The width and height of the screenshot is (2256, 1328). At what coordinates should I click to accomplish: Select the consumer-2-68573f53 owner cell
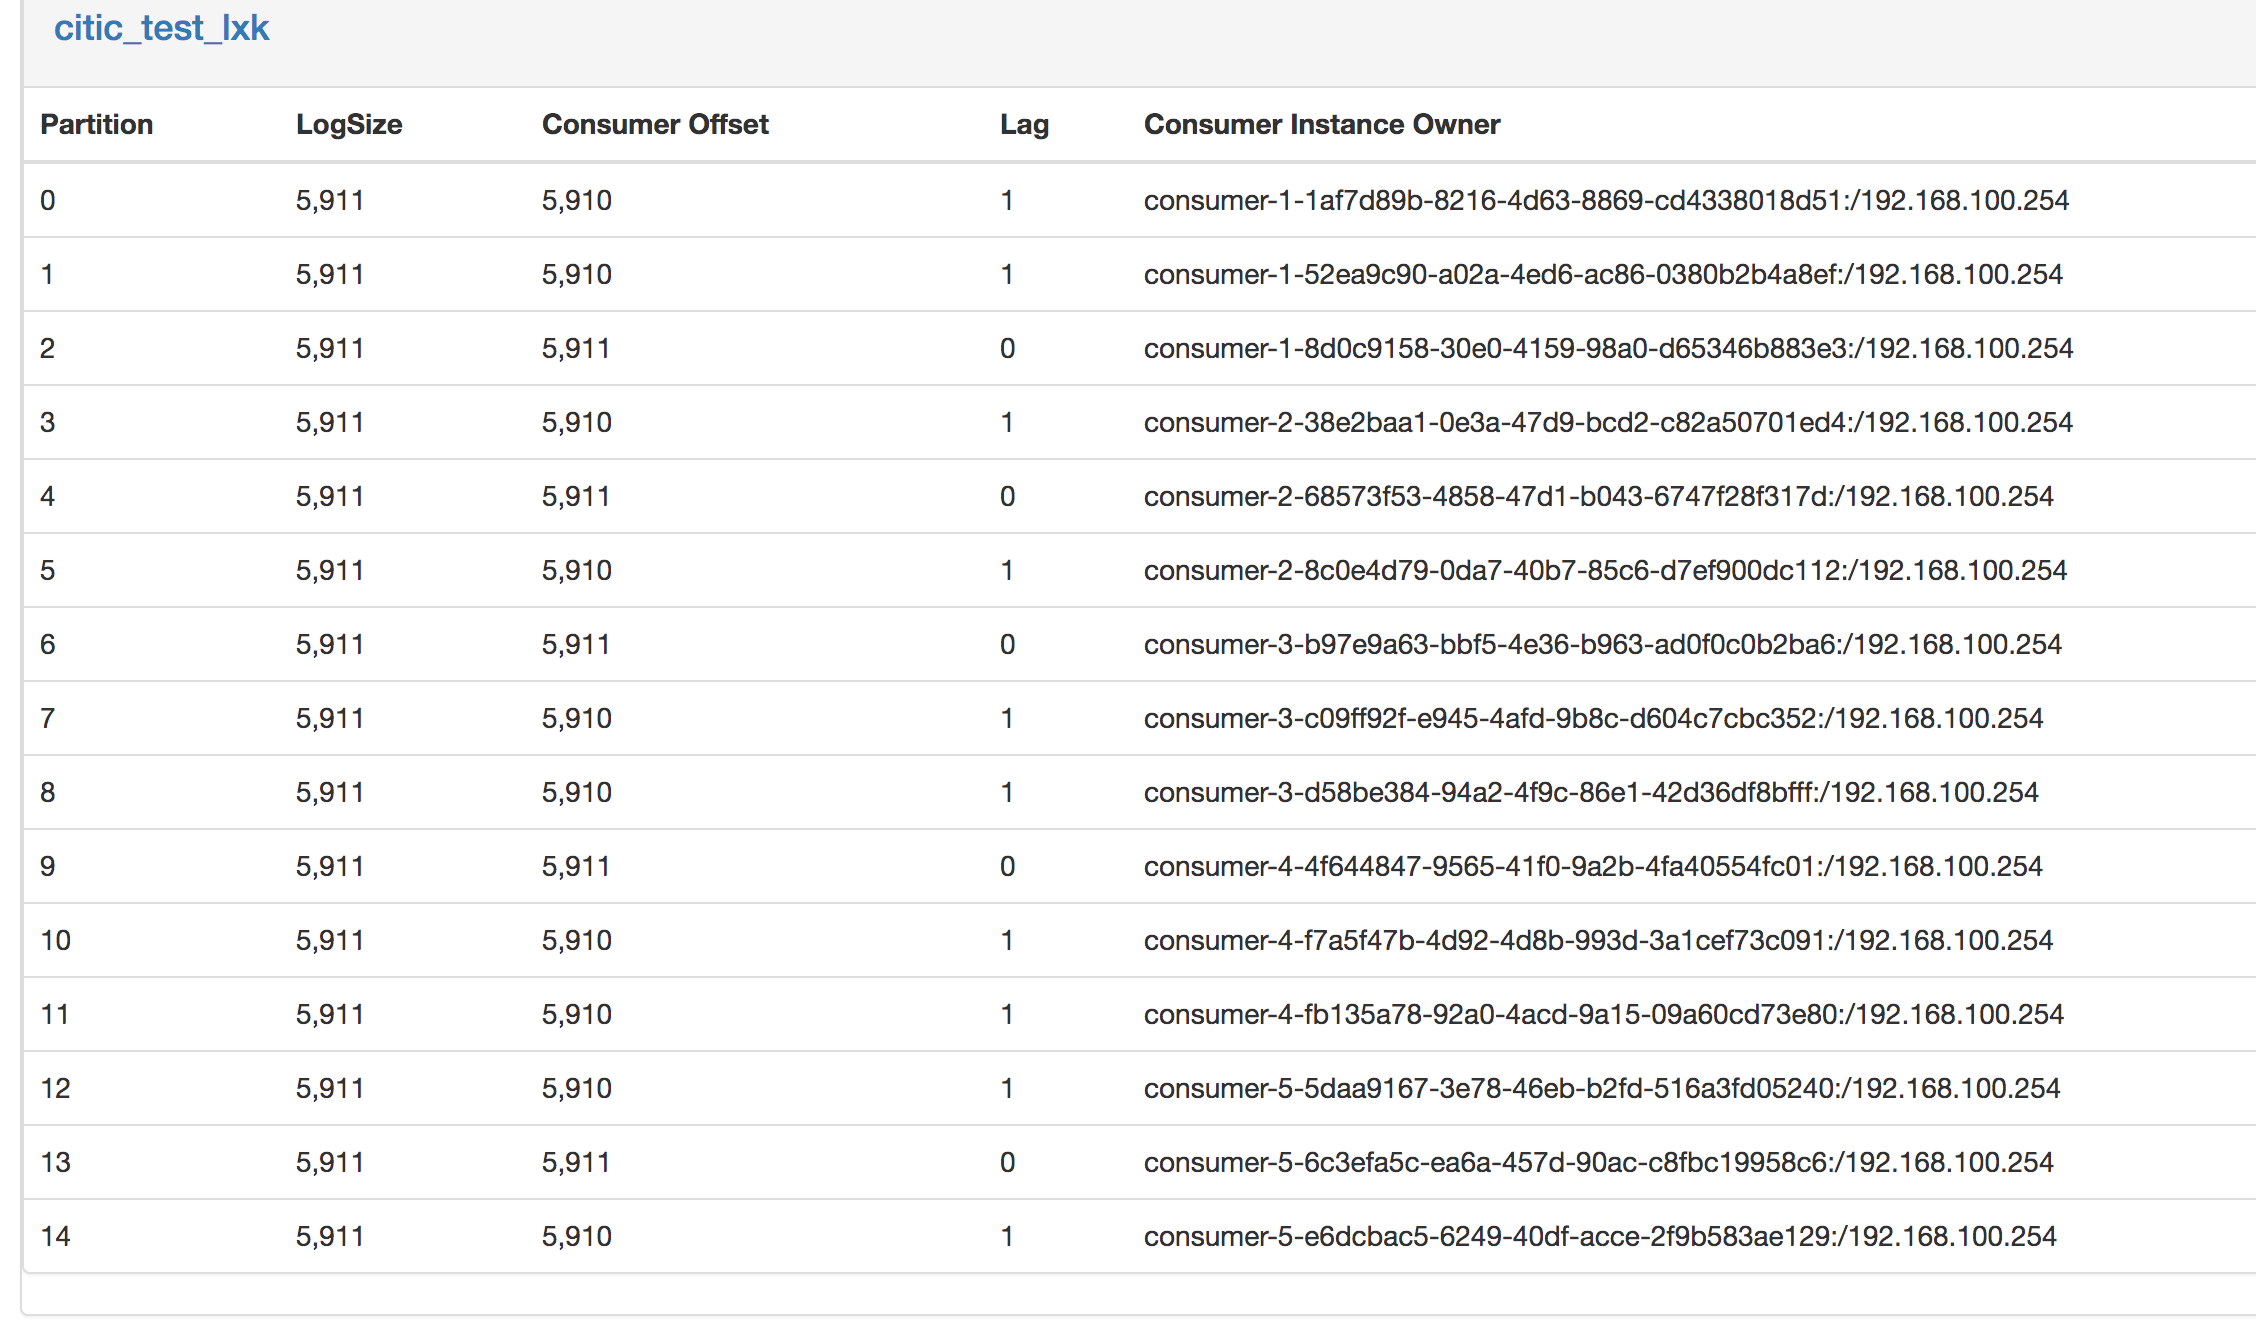coord(1597,496)
